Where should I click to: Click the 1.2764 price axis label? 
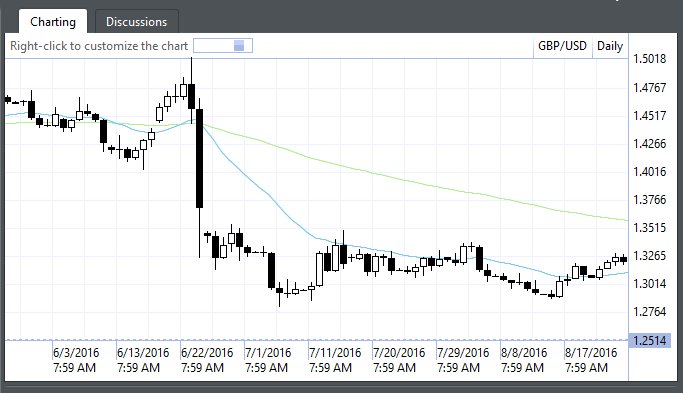point(649,312)
